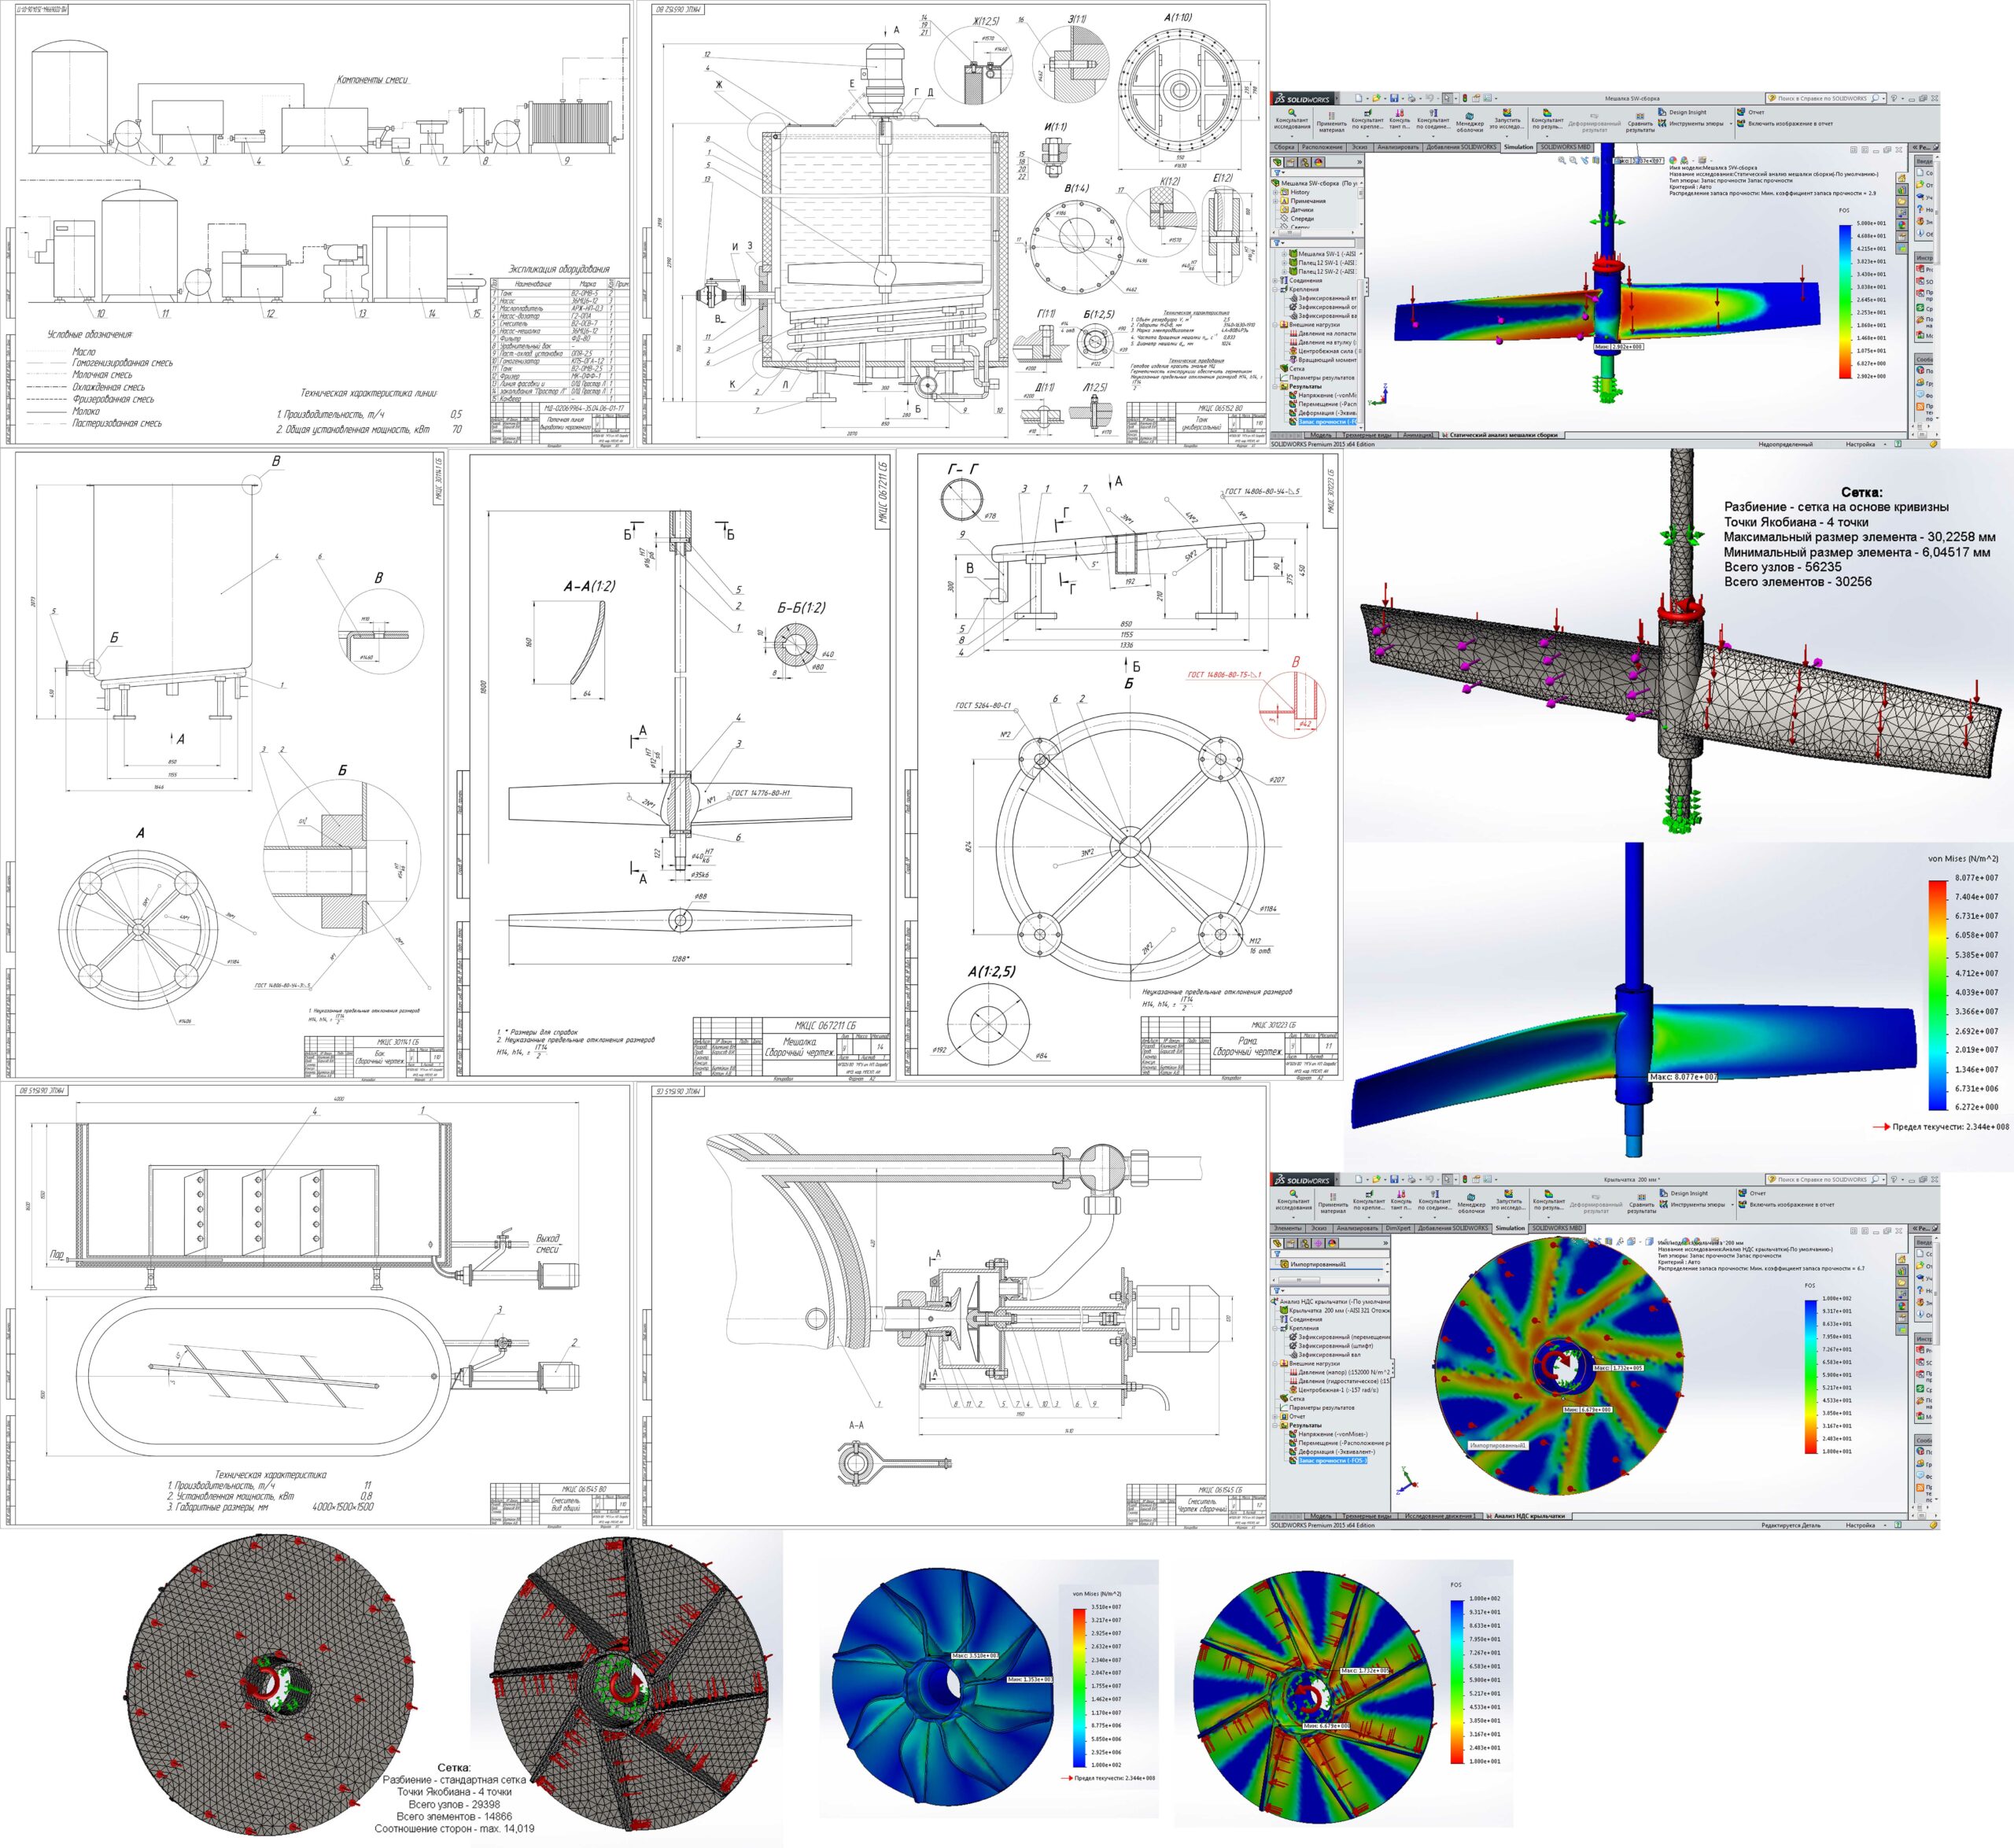The width and height of the screenshot is (2014, 1848).
Task: Expand Соединения node in Мешалка SW-сборка tree
Action: (1275, 281)
